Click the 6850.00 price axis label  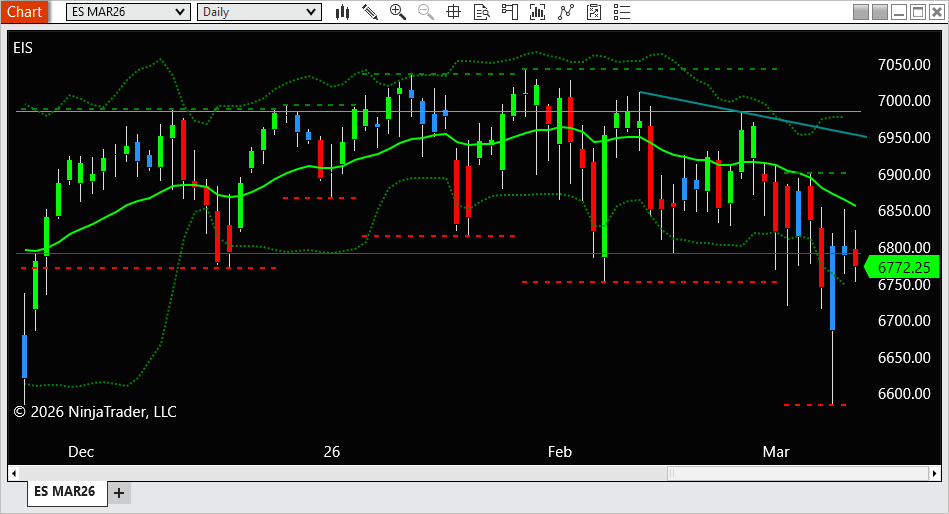(x=904, y=211)
